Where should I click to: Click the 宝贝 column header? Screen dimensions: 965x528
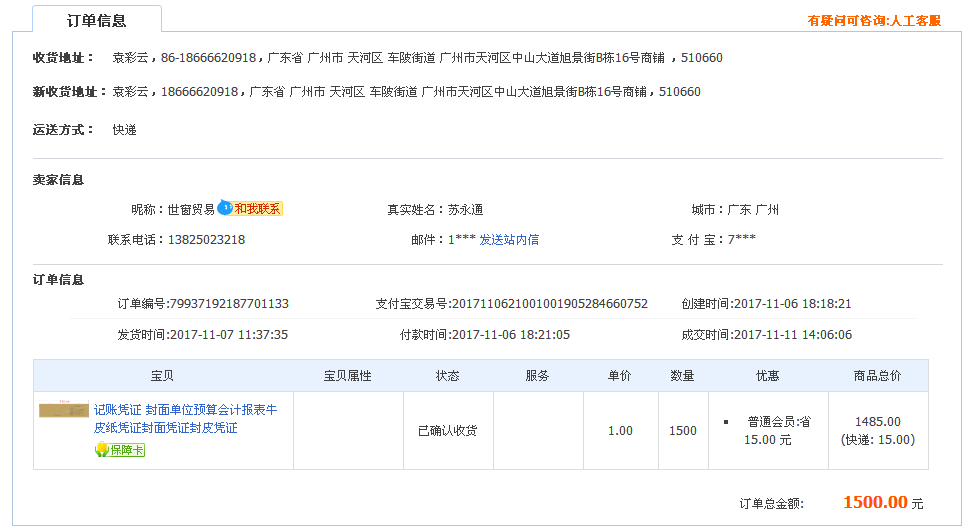[x=163, y=376]
